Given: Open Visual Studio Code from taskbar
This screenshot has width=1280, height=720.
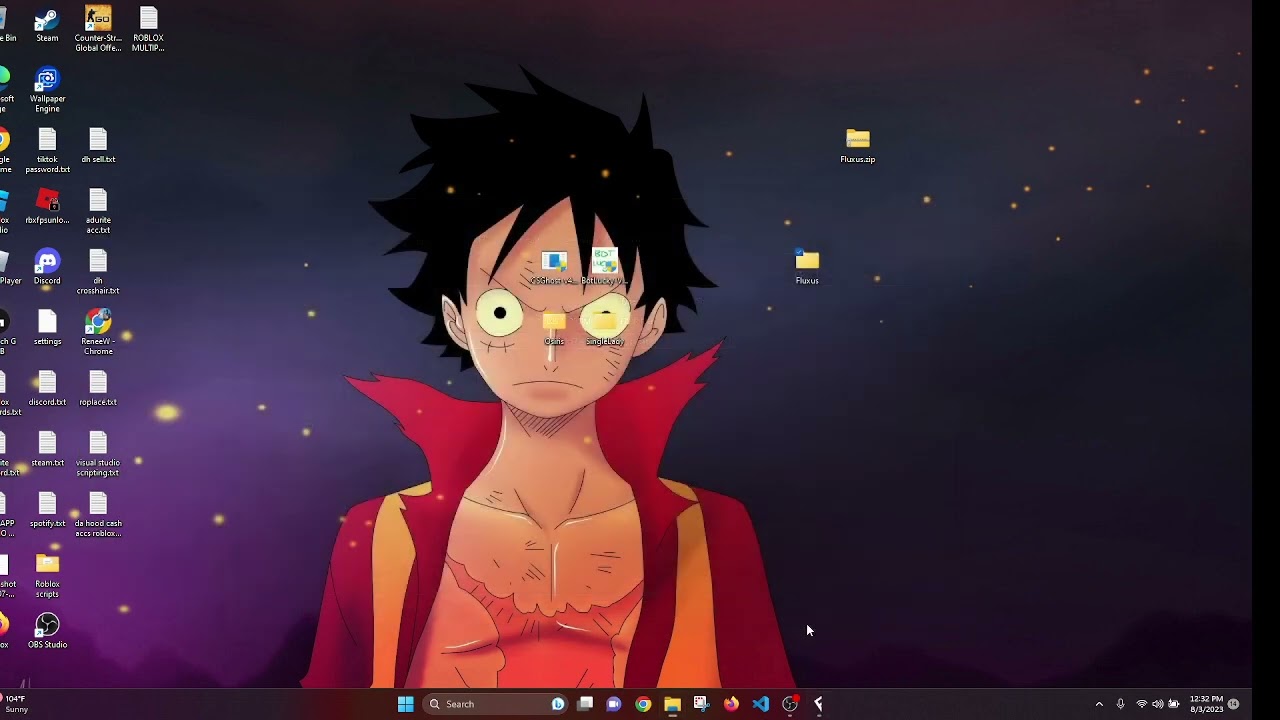Looking at the screenshot, I should (760, 704).
